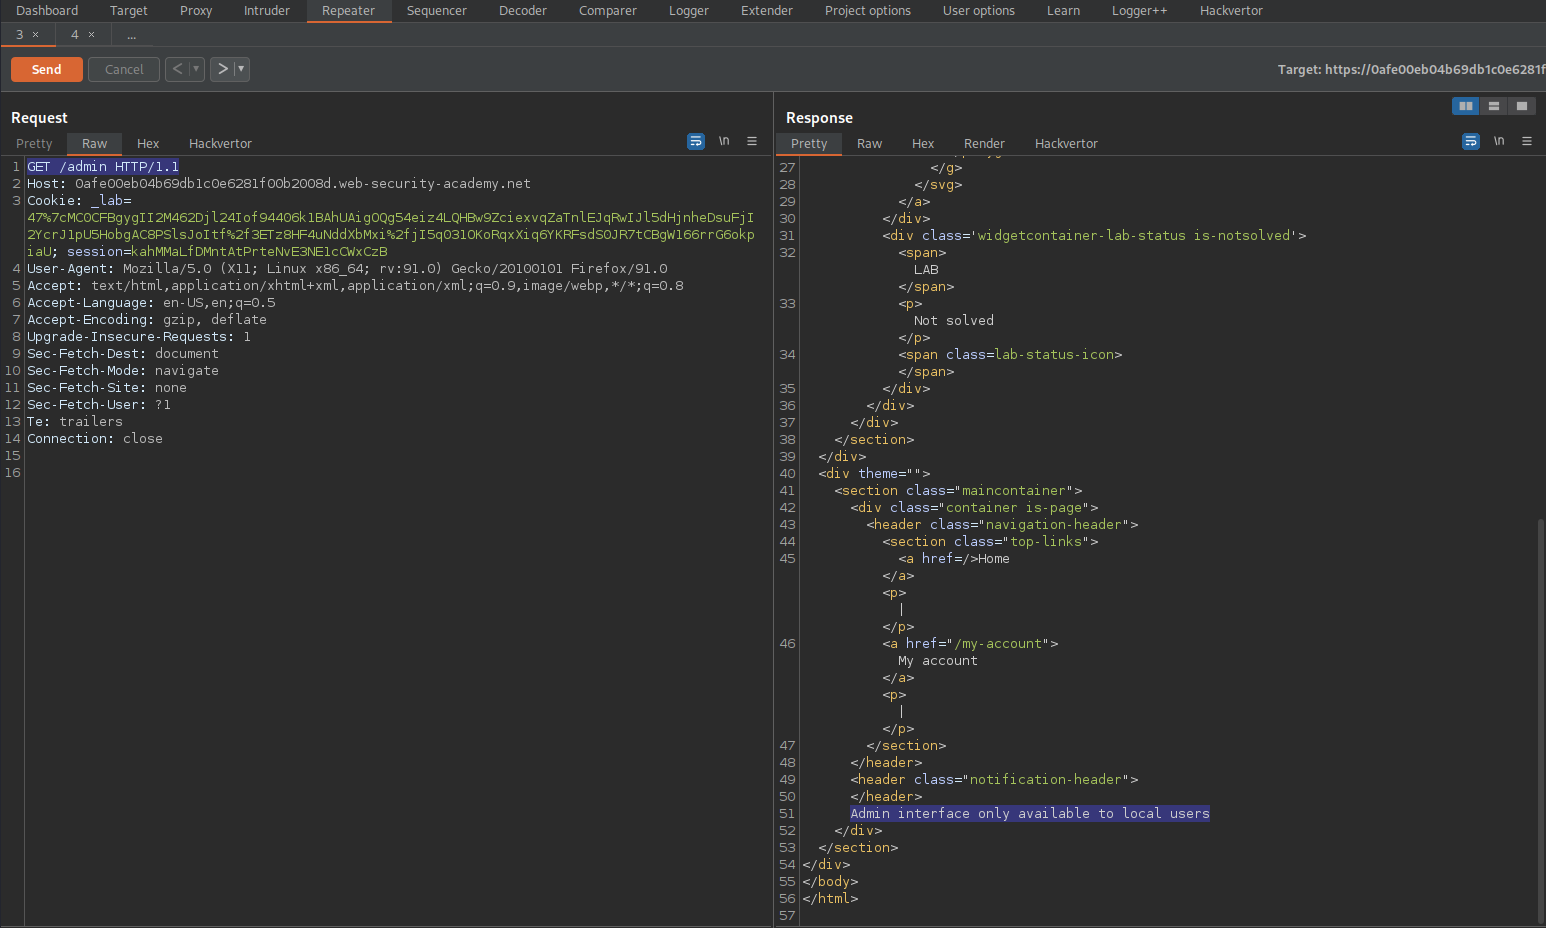
Task: Select Repeater sub-tab 4
Action: coord(75,35)
